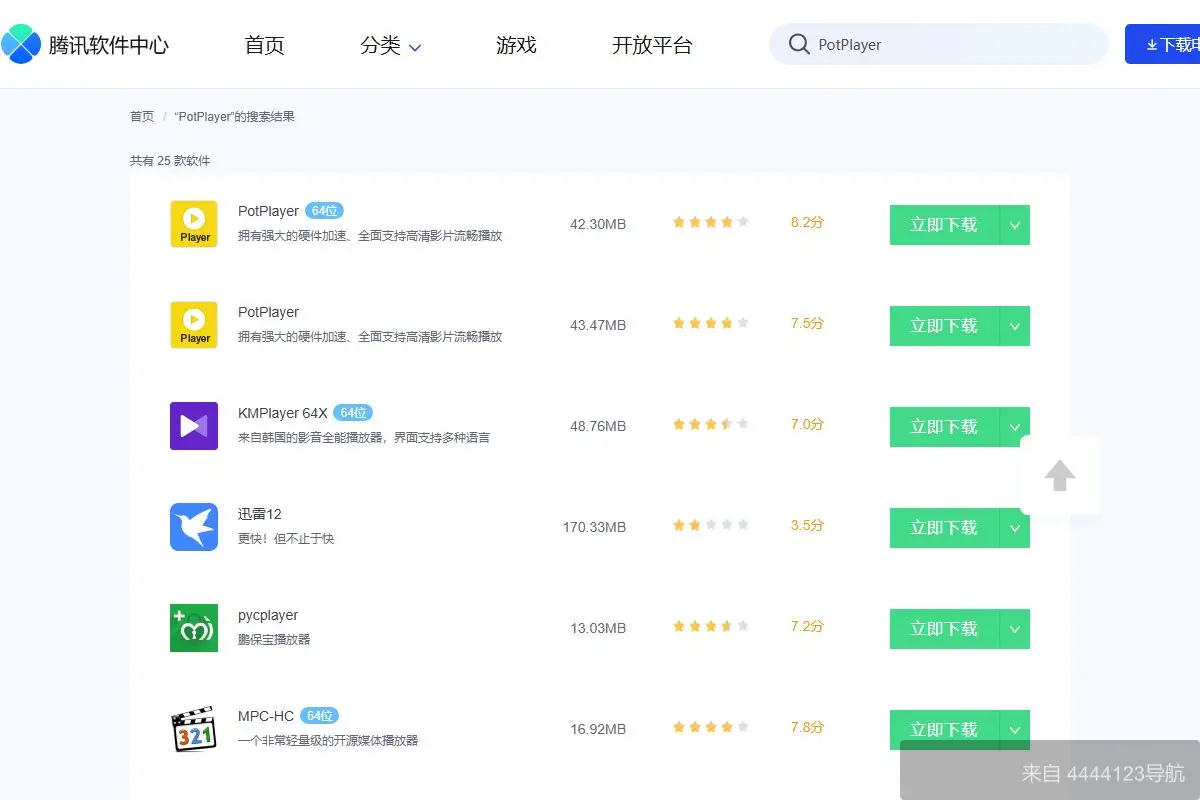Click the back-to-top arrow
This screenshot has height=800, width=1200.
[1059, 476]
